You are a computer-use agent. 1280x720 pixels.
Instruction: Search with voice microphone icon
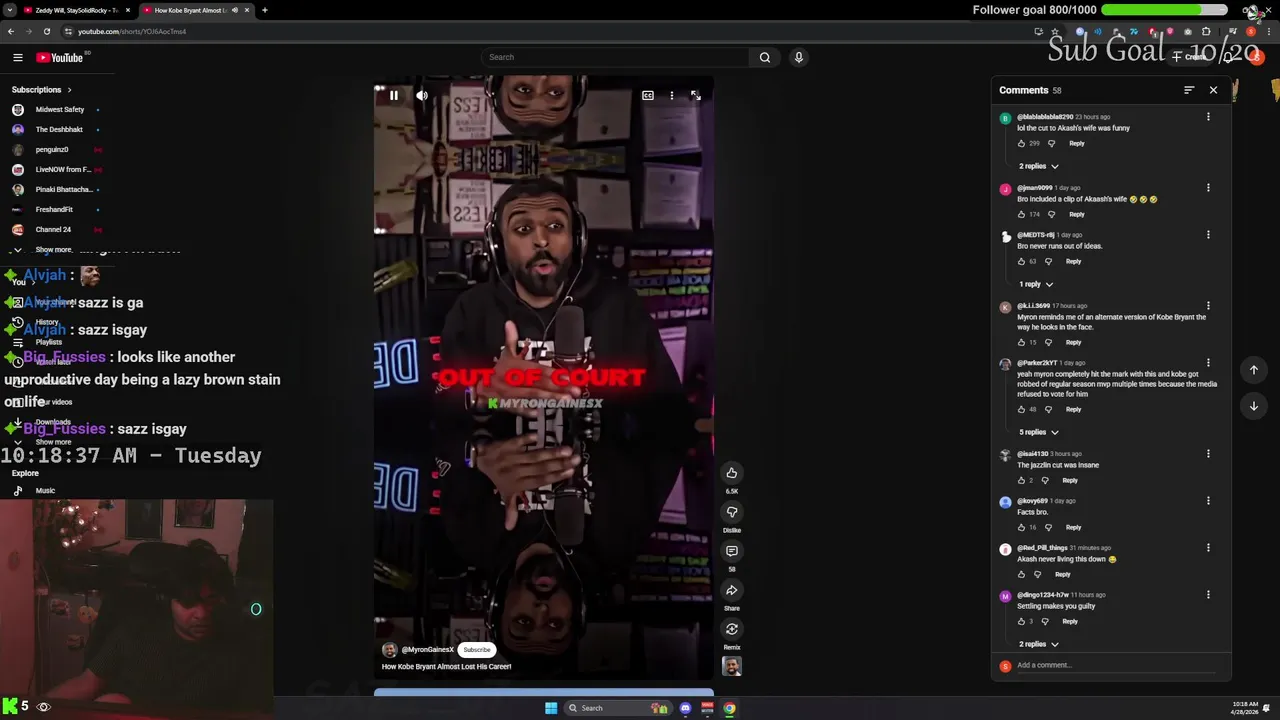tap(798, 57)
